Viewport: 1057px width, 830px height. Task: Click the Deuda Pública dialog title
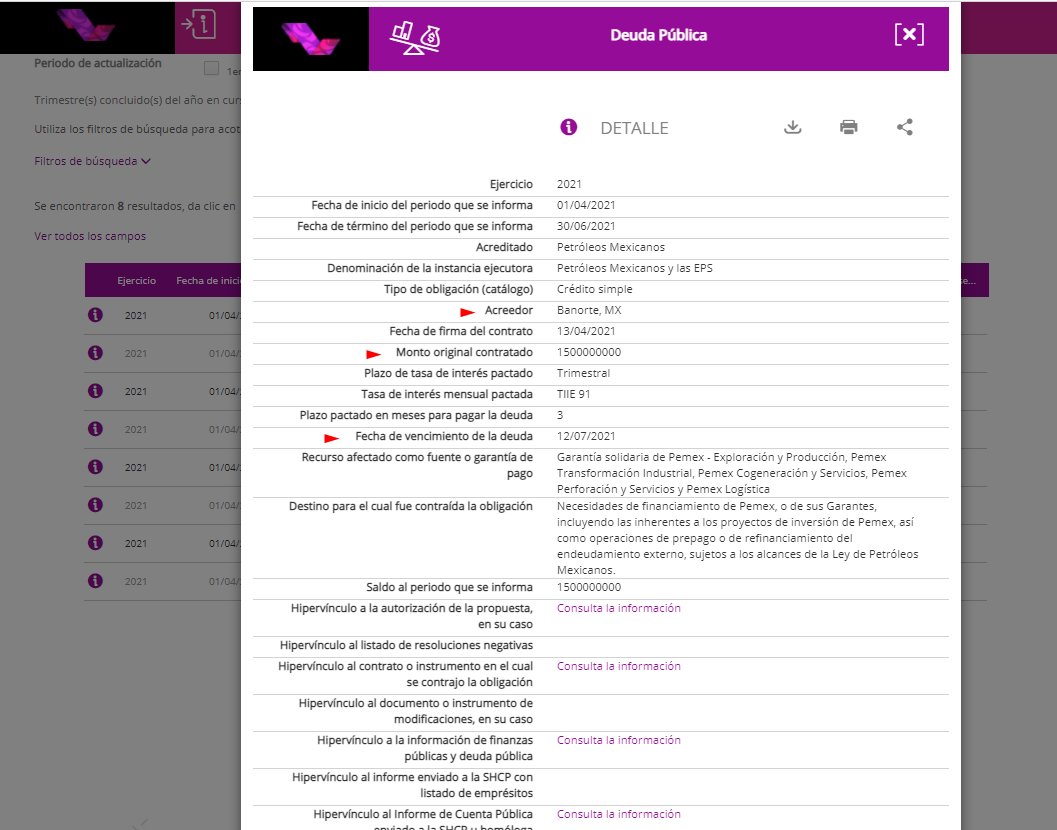[x=659, y=35]
